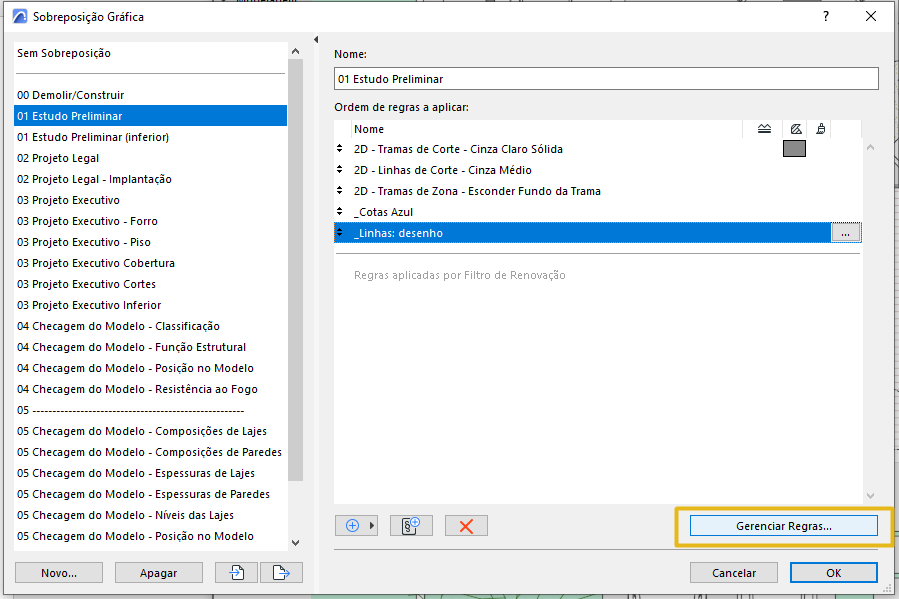Select Sem Sobreposição in the list
The width and height of the screenshot is (899, 599).
150,53
